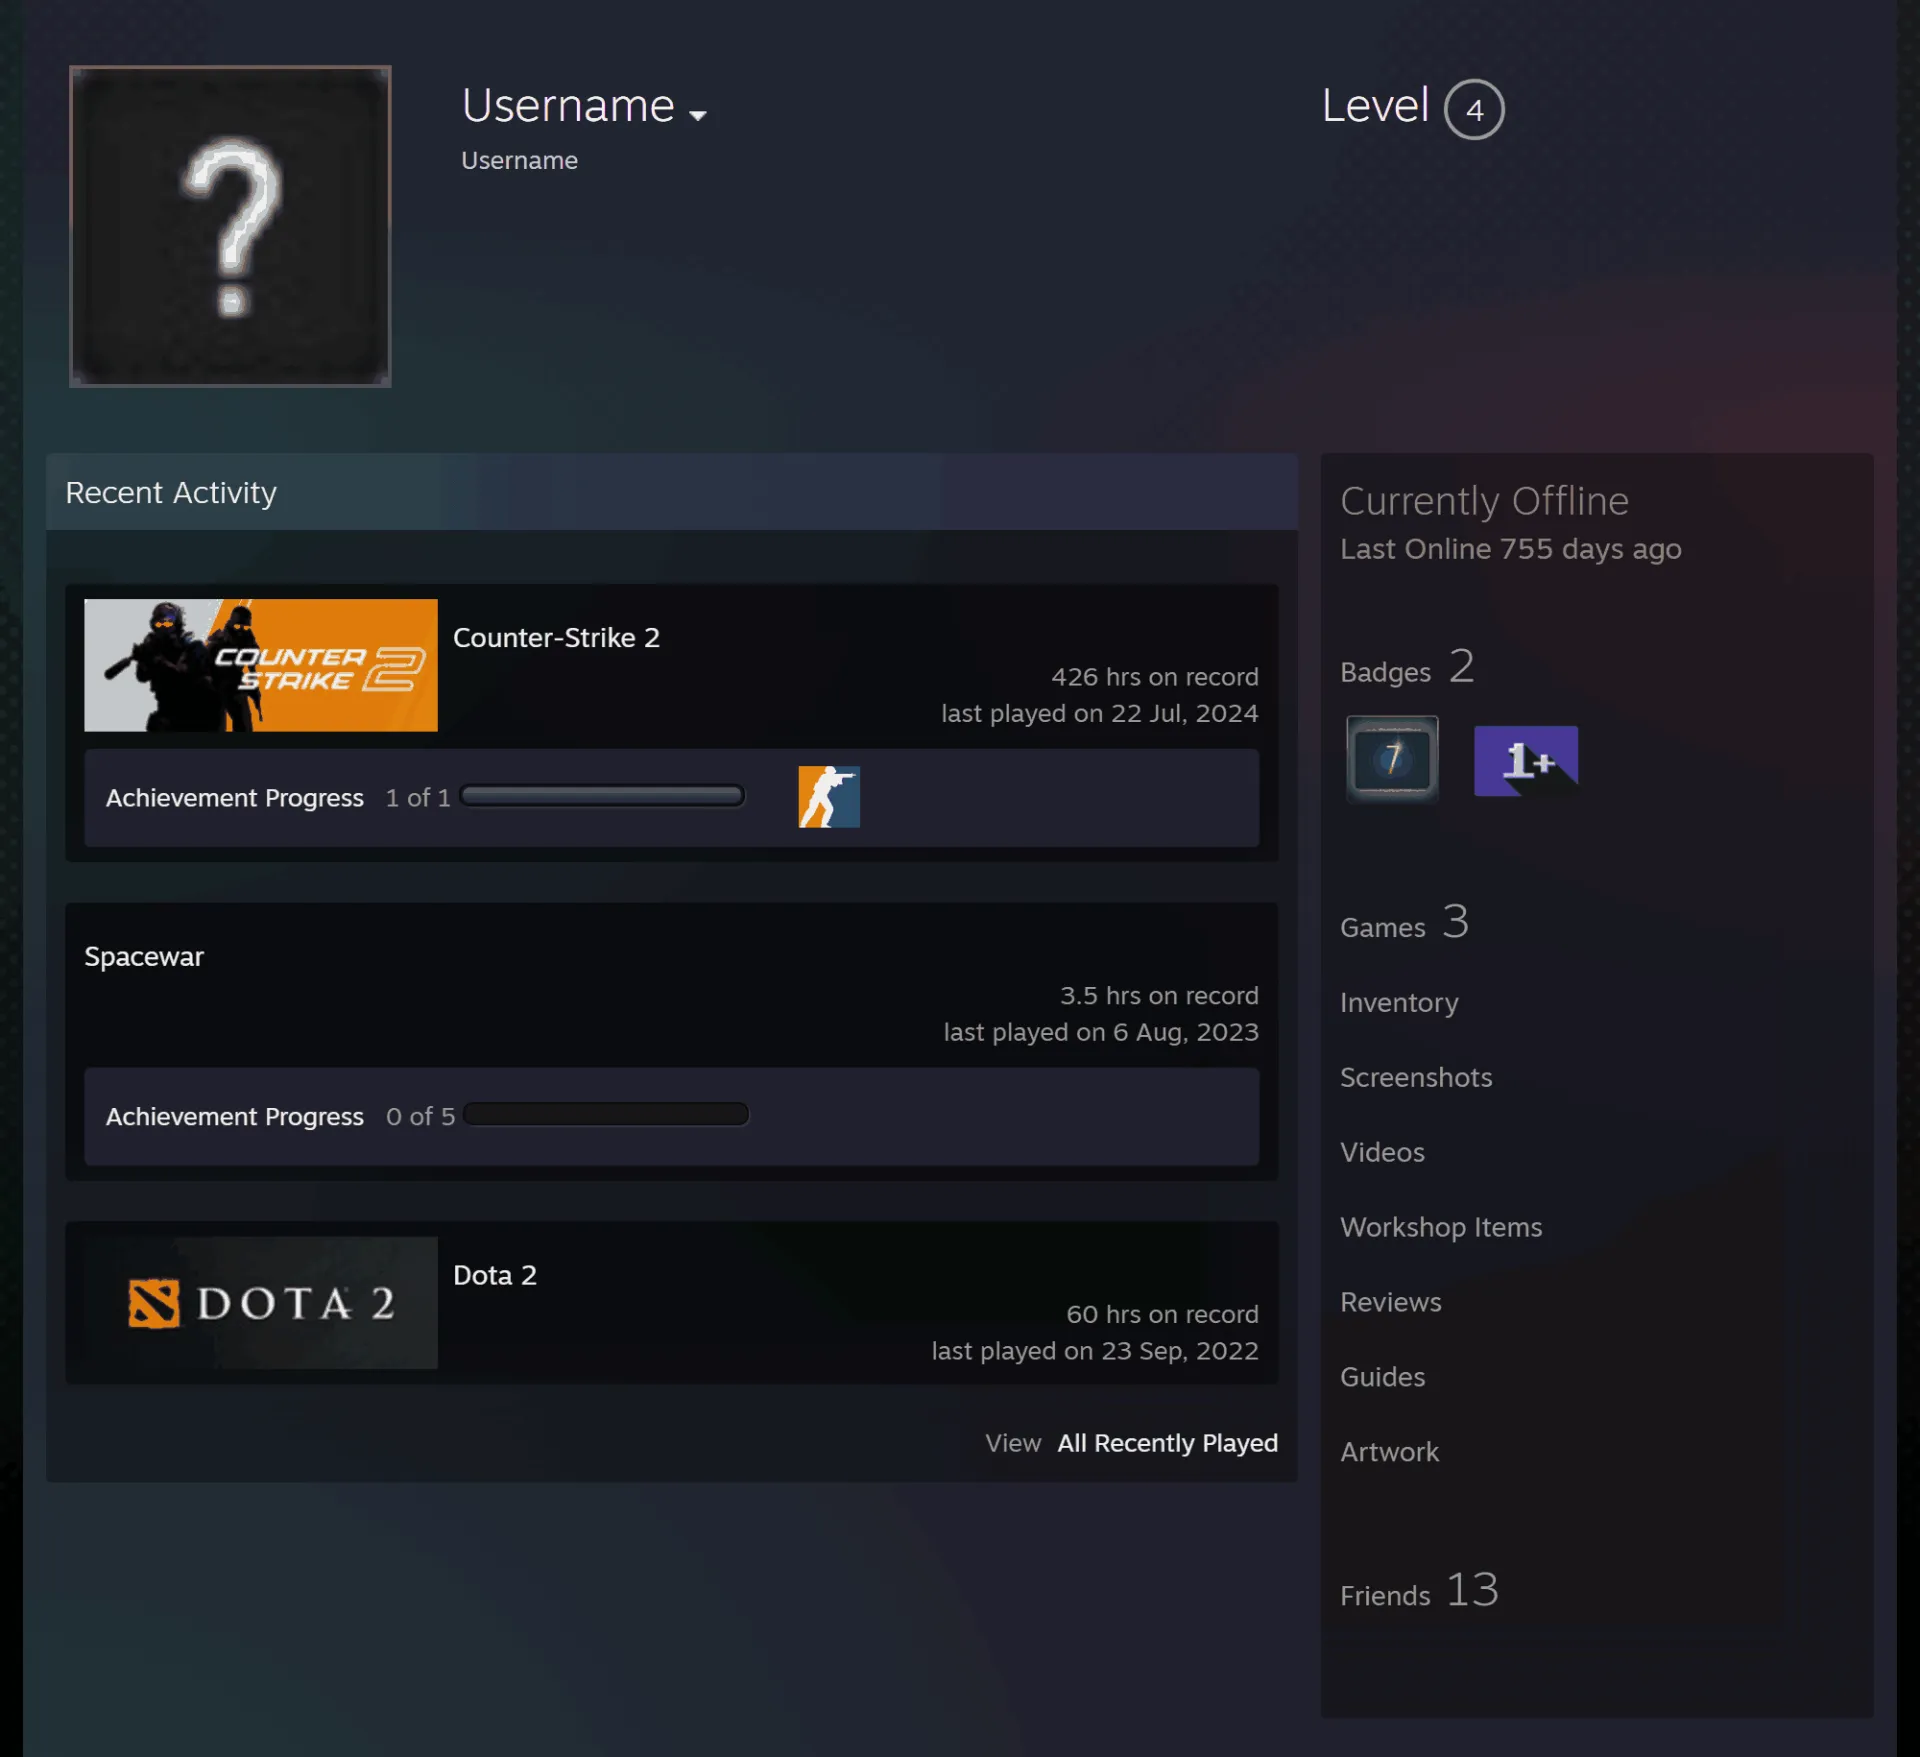Screen dimensions: 1920x1757
Task: Open the Counter-Strike 2 game banner
Action: [x=261, y=665]
